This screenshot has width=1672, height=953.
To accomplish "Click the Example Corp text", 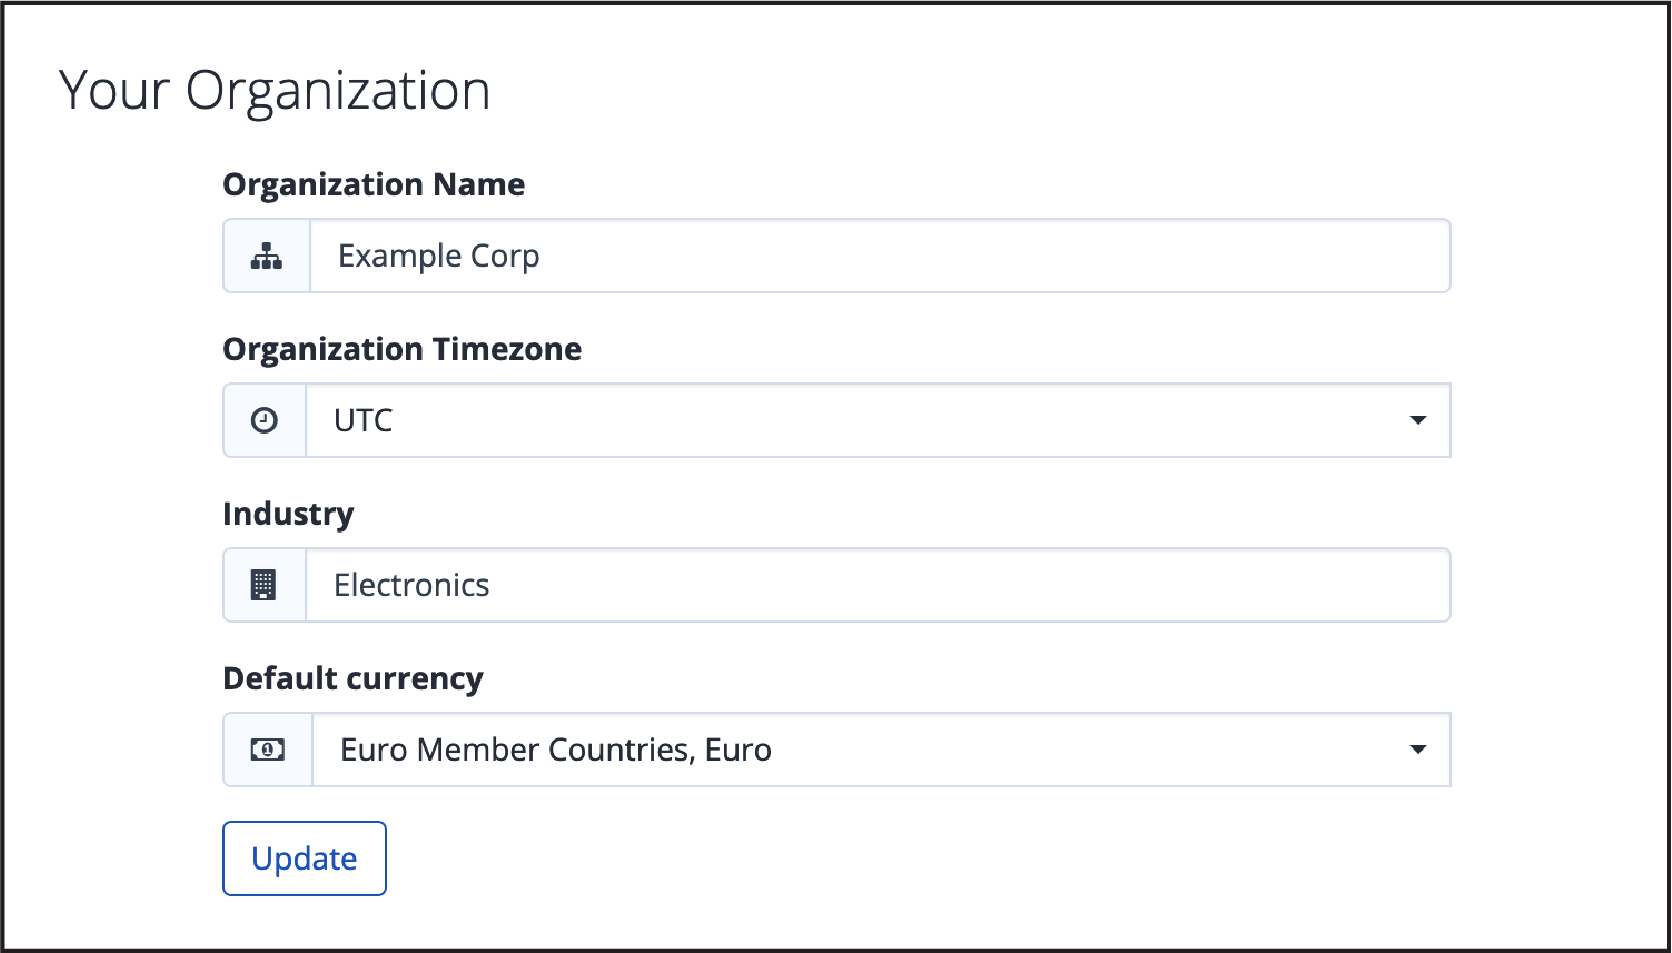I will [x=438, y=257].
